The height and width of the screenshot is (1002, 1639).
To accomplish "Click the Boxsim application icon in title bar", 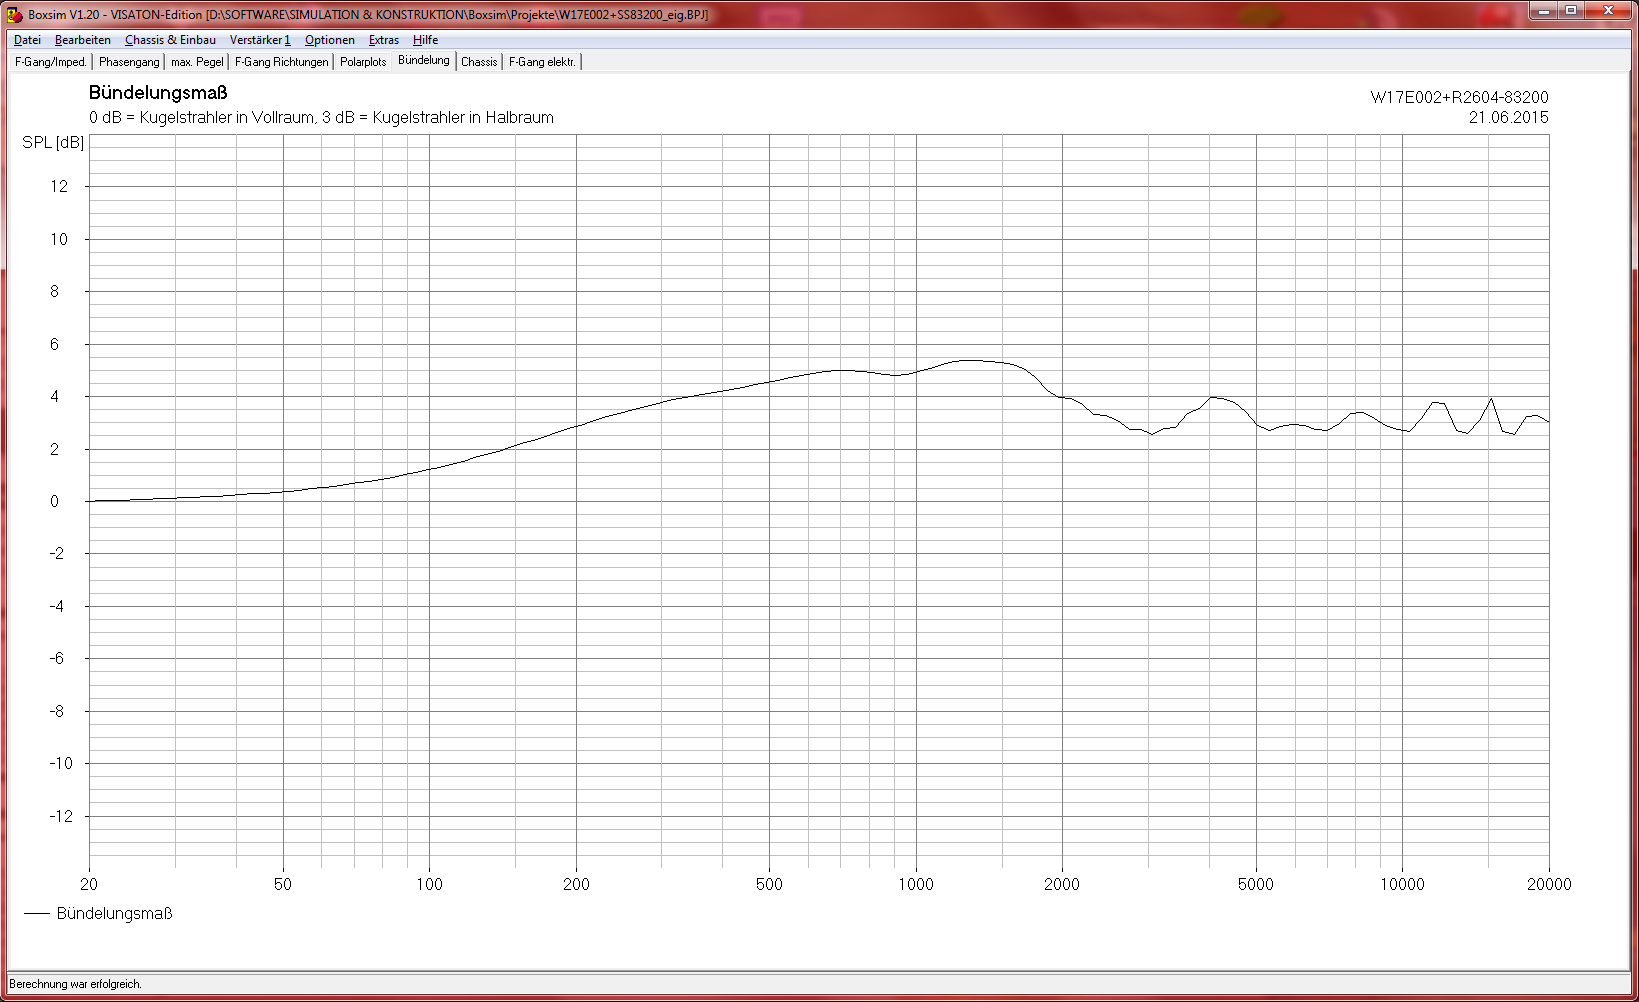I will click(15, 14).
